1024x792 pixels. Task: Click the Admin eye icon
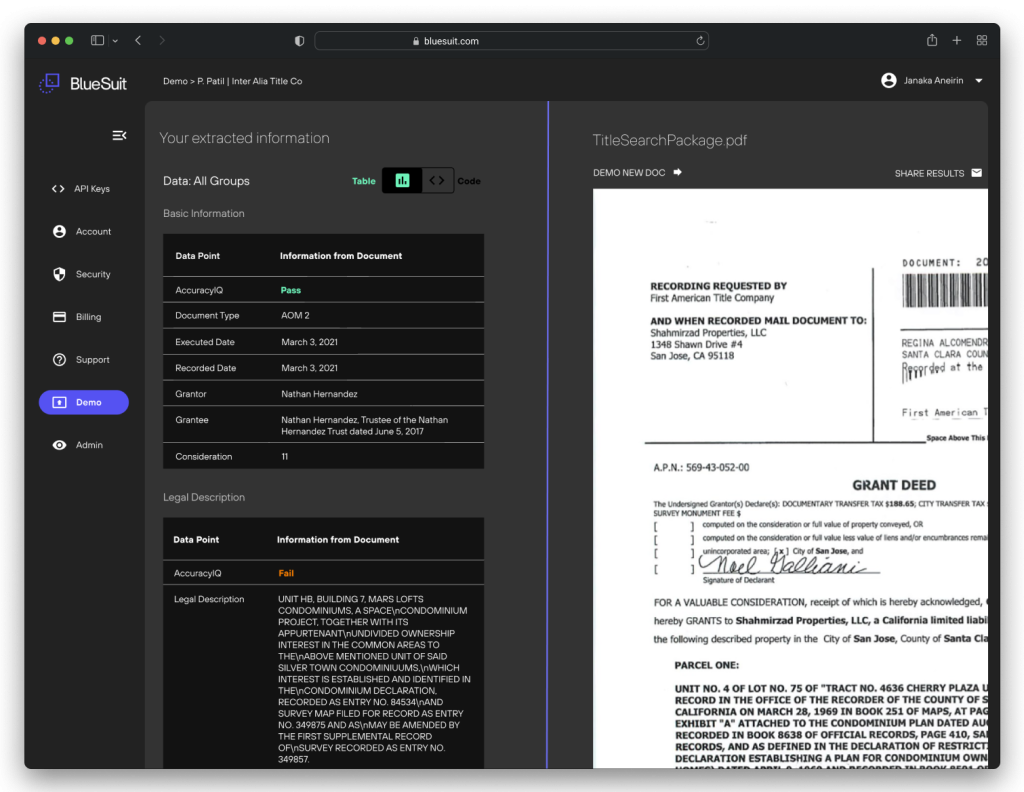click(x=59, y=445)
